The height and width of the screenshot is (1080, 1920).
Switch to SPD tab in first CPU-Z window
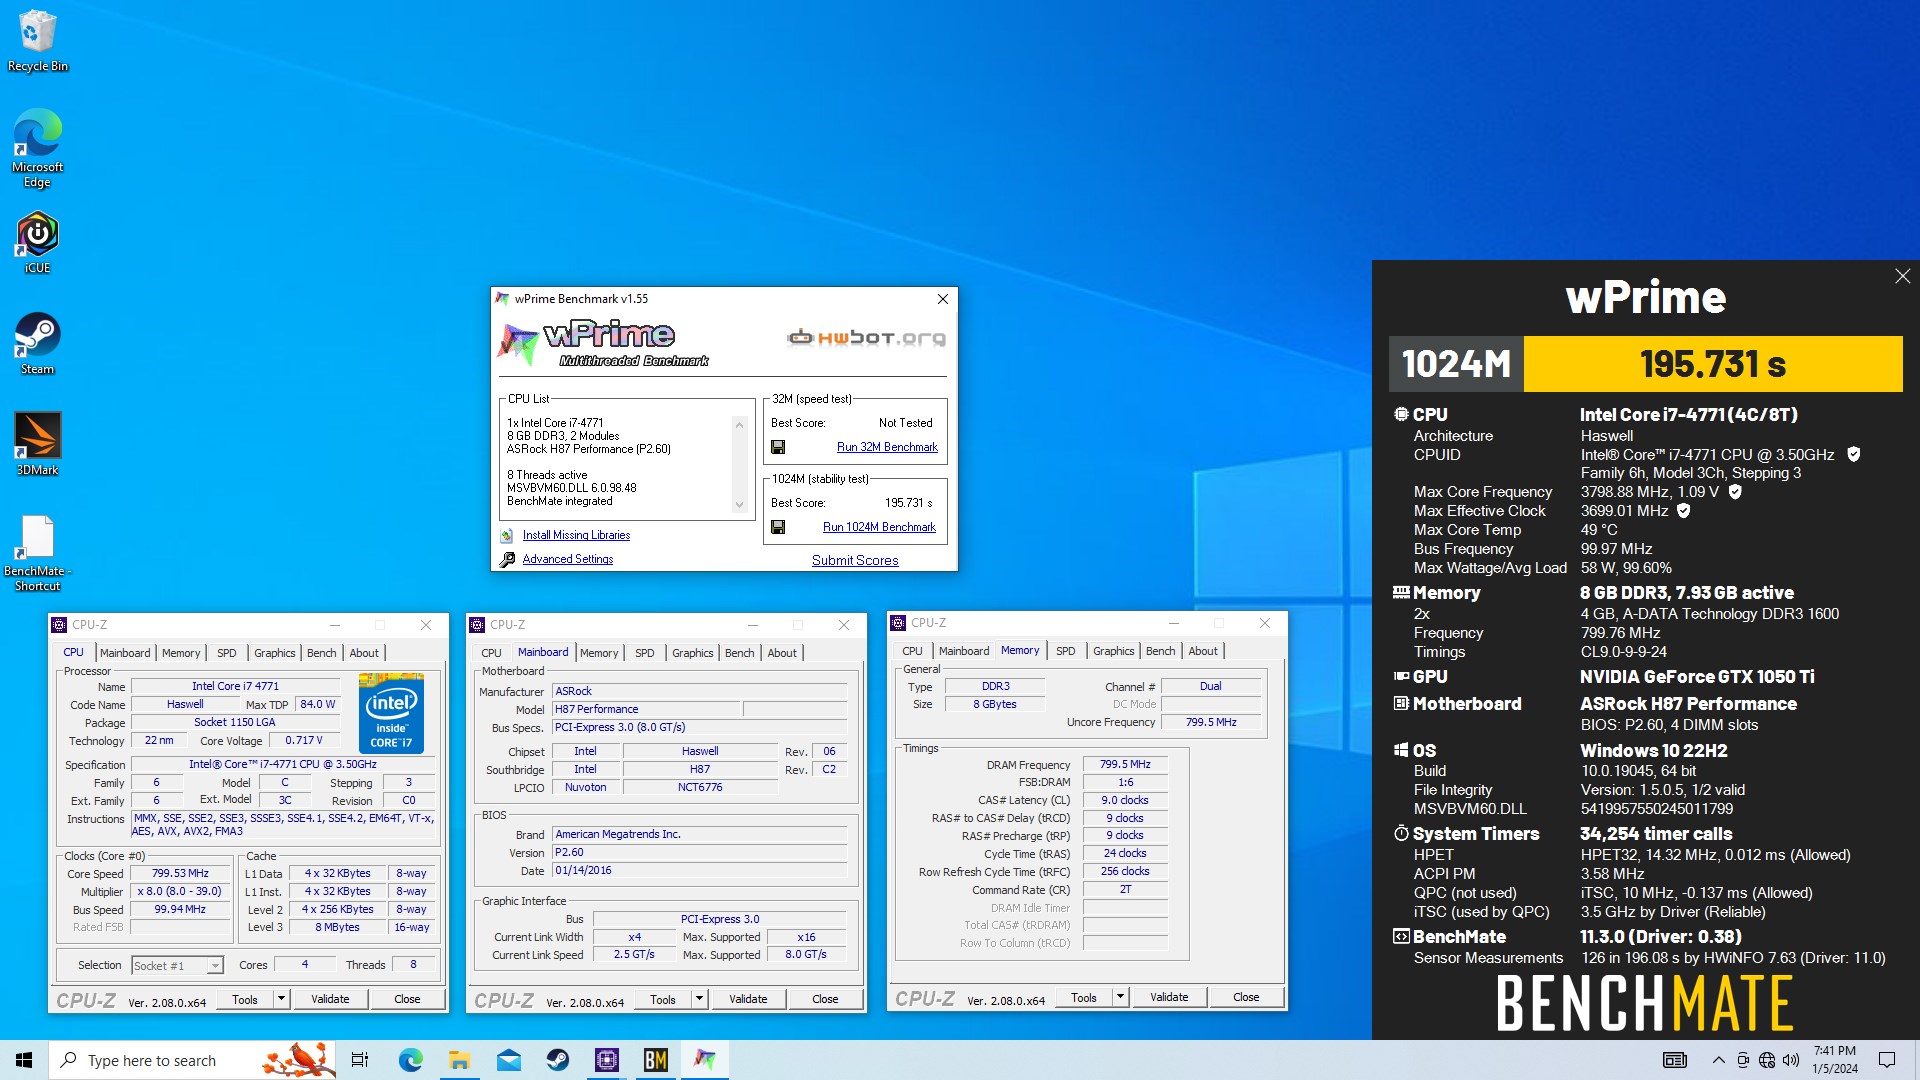227,653
